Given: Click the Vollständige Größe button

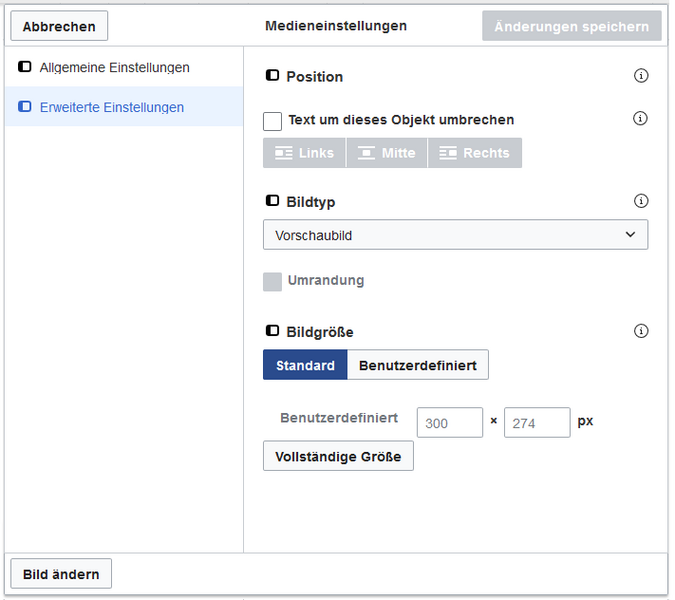Looking at the screenshot, I should tap(338, 456).
